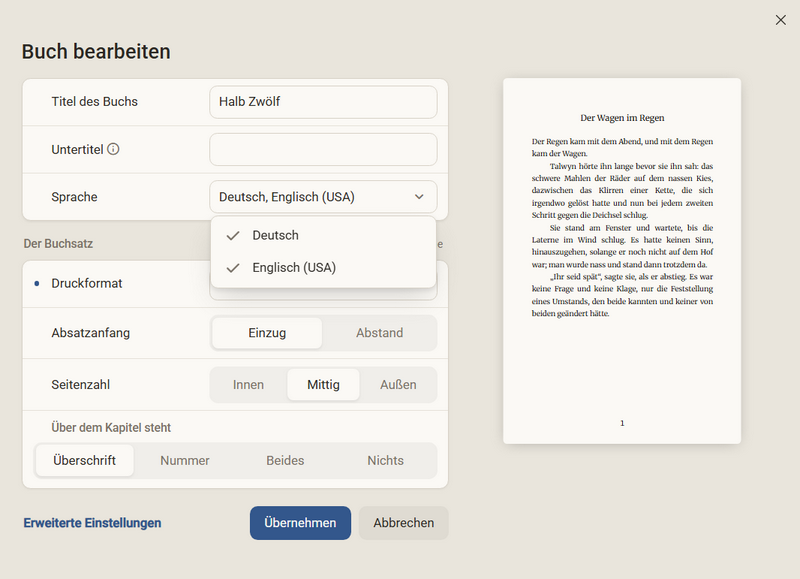The width and height of the screenshot is (800, 579).
Task: Open Erweiterte Einstellungen link
Action: (x=92, y=523)
